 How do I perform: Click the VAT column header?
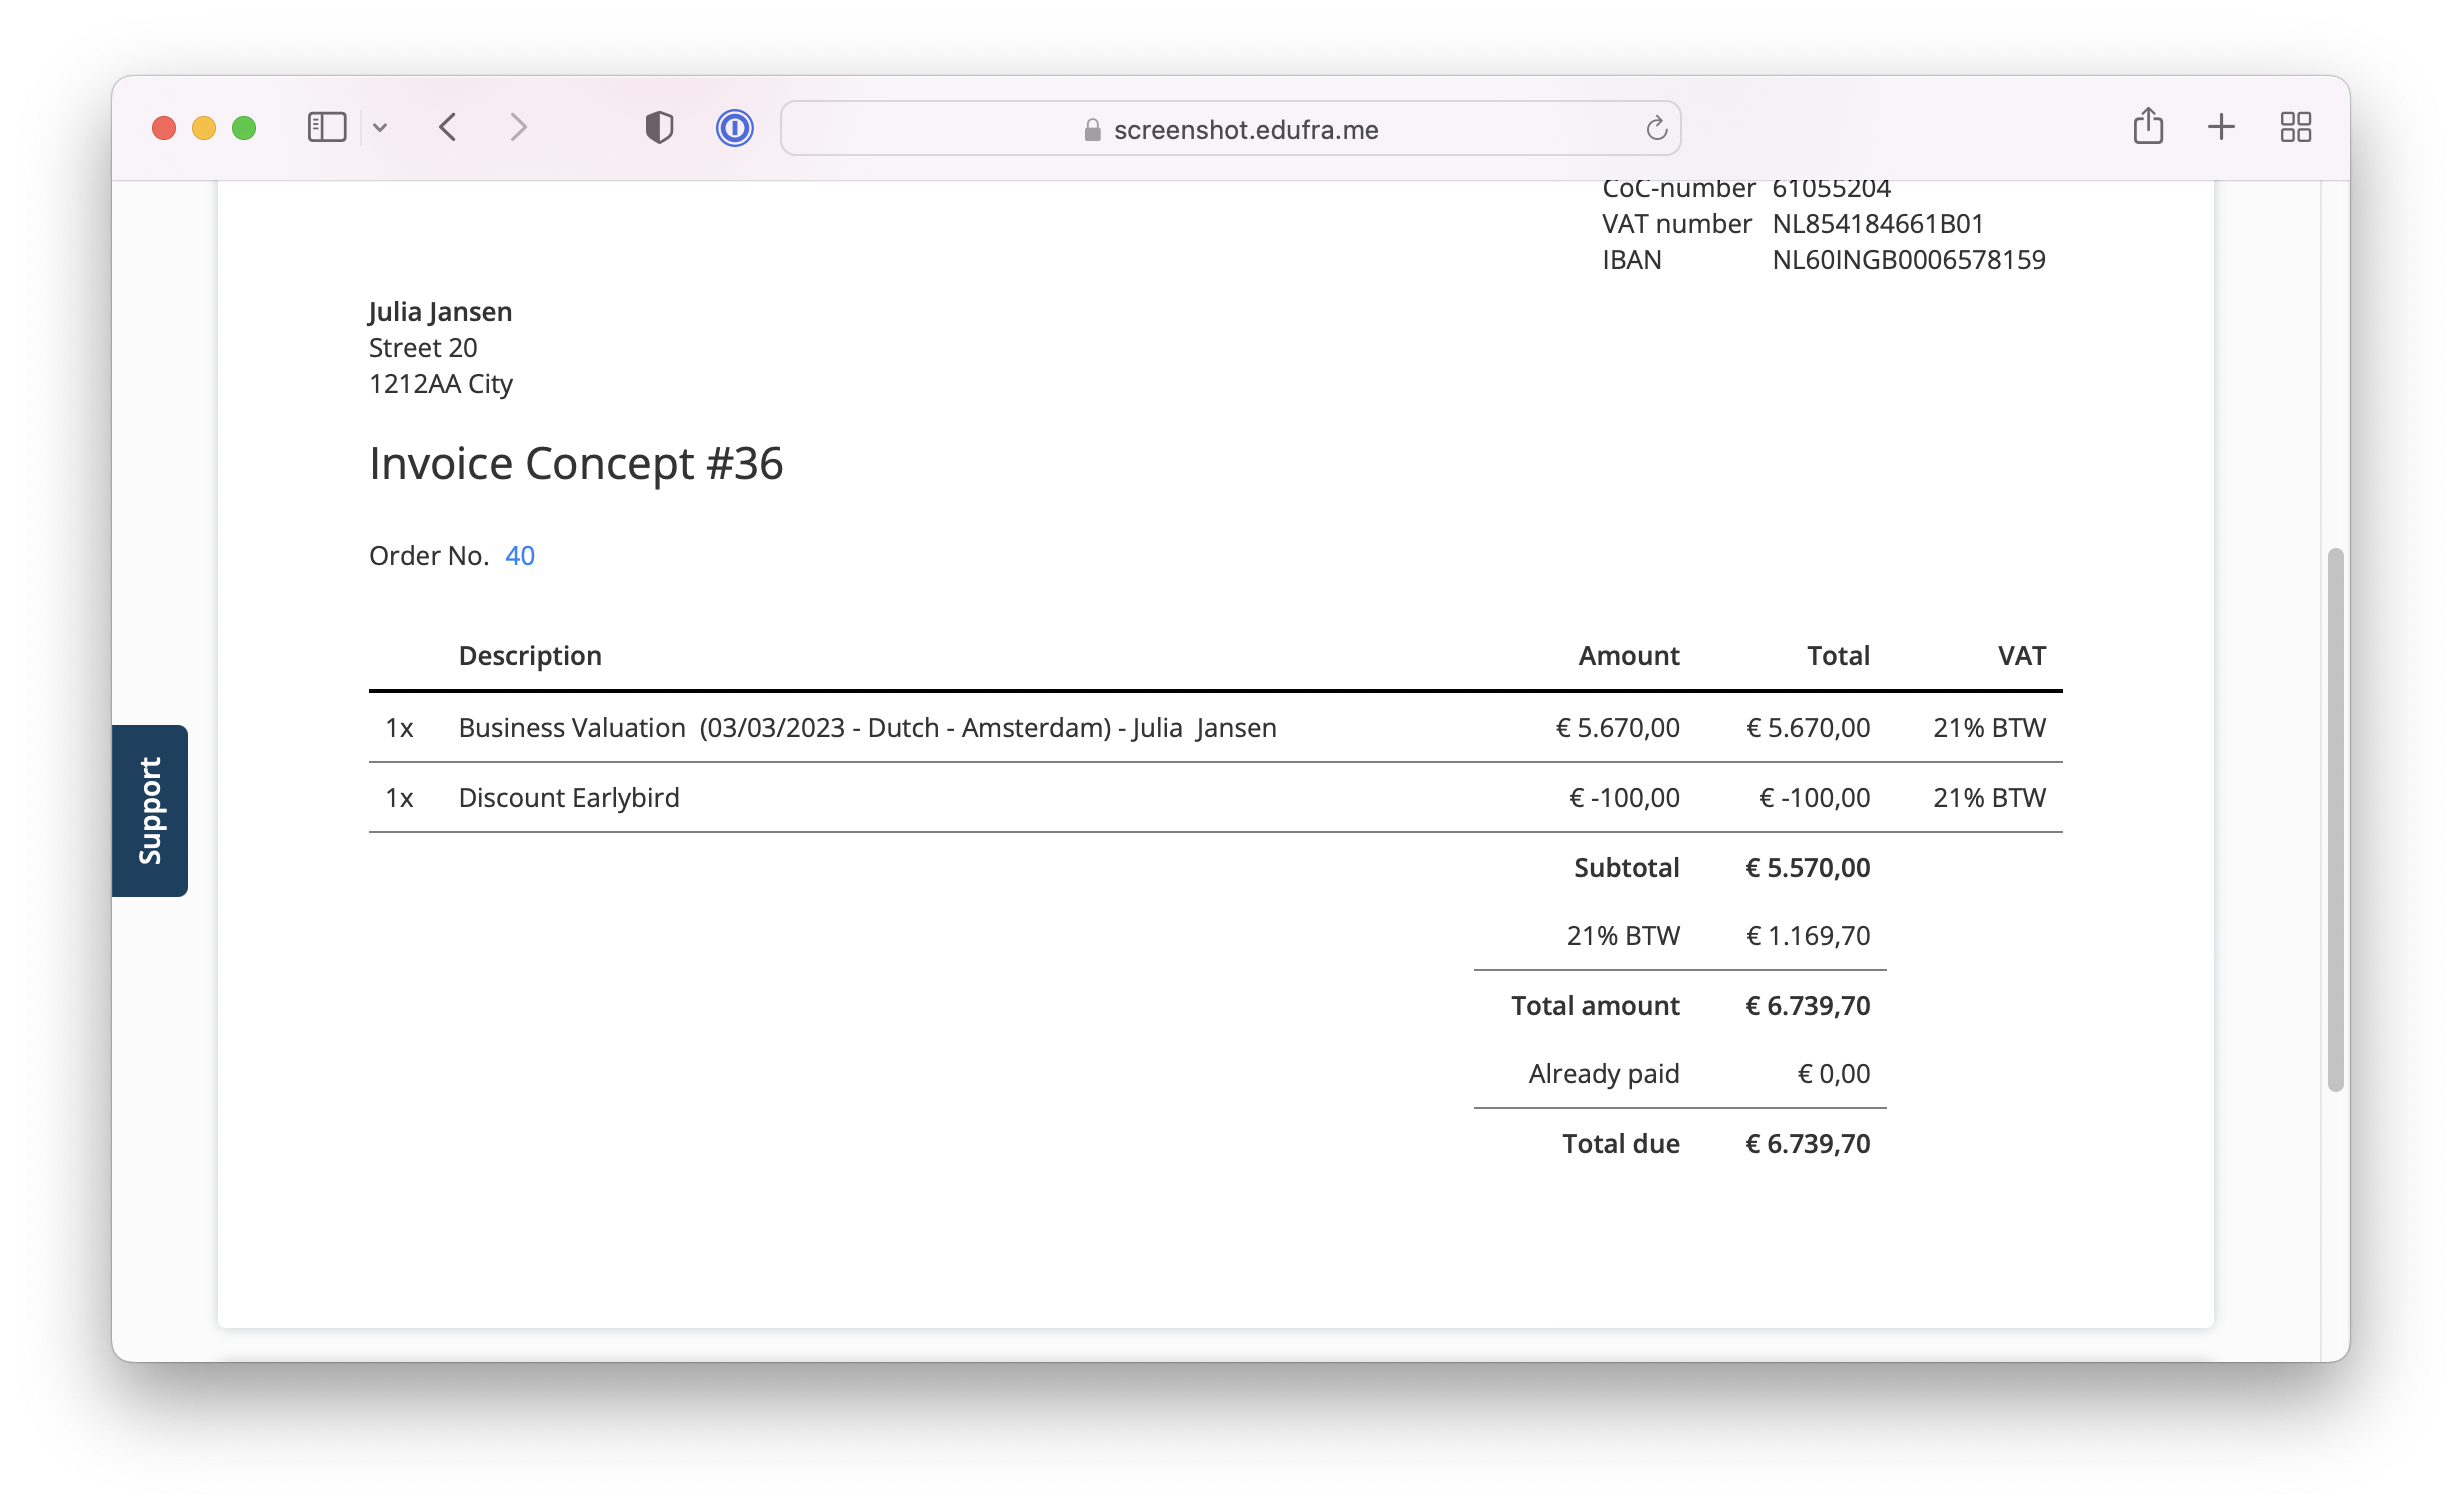(x=2021, y=656)
